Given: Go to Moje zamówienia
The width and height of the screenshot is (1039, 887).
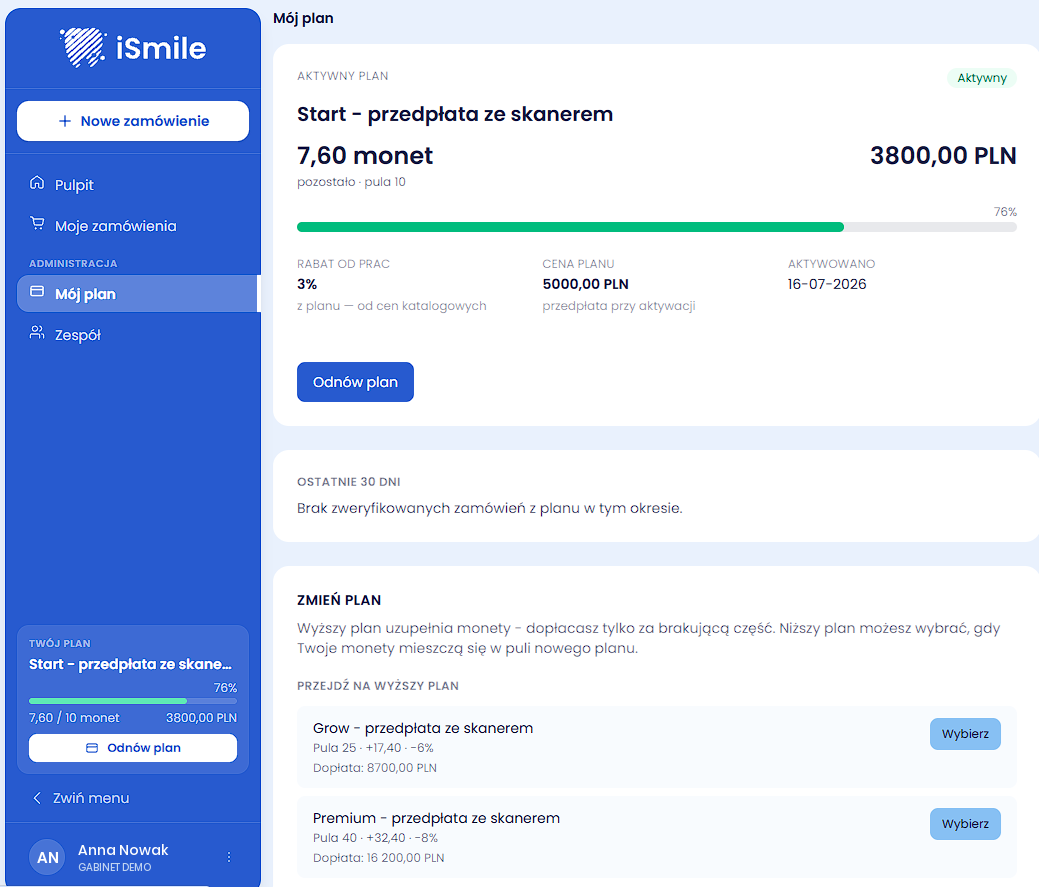Looking at the screenshot, I should (133, 226).
